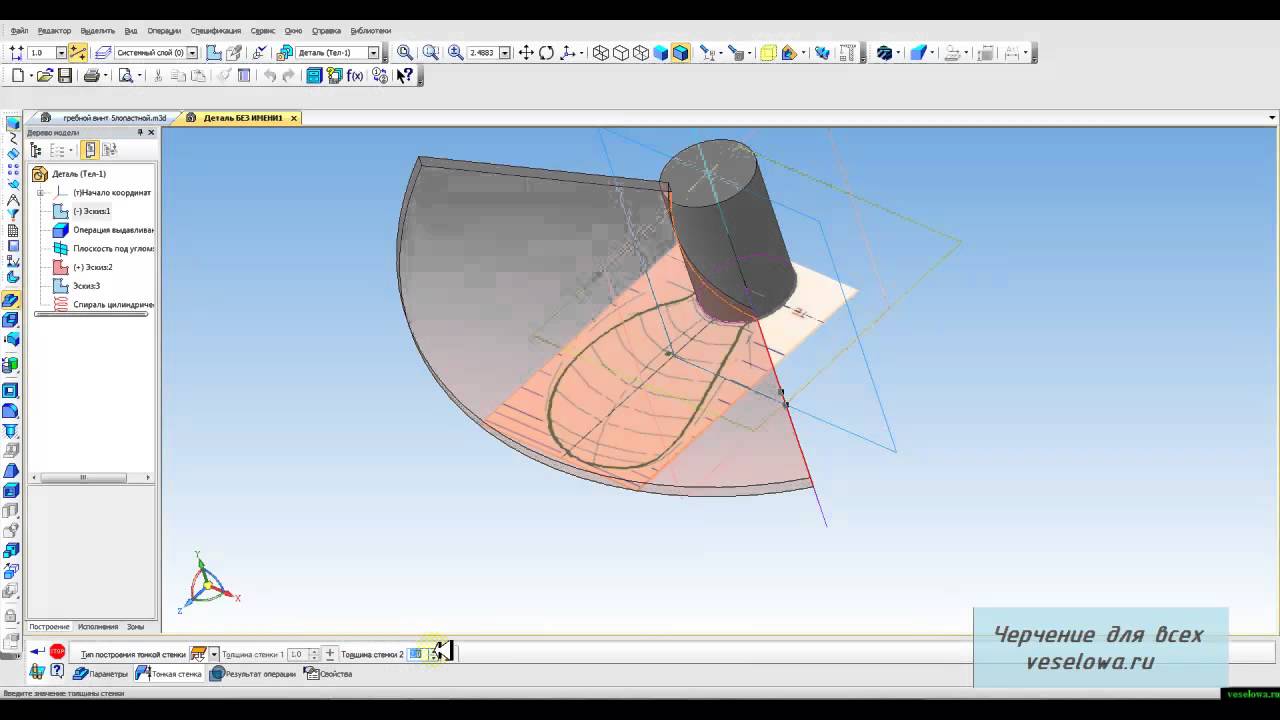Viewport: 1280px width, 720px height.
Task: Undo the last action
Action: pyautogui.click(x=269, y=76)
